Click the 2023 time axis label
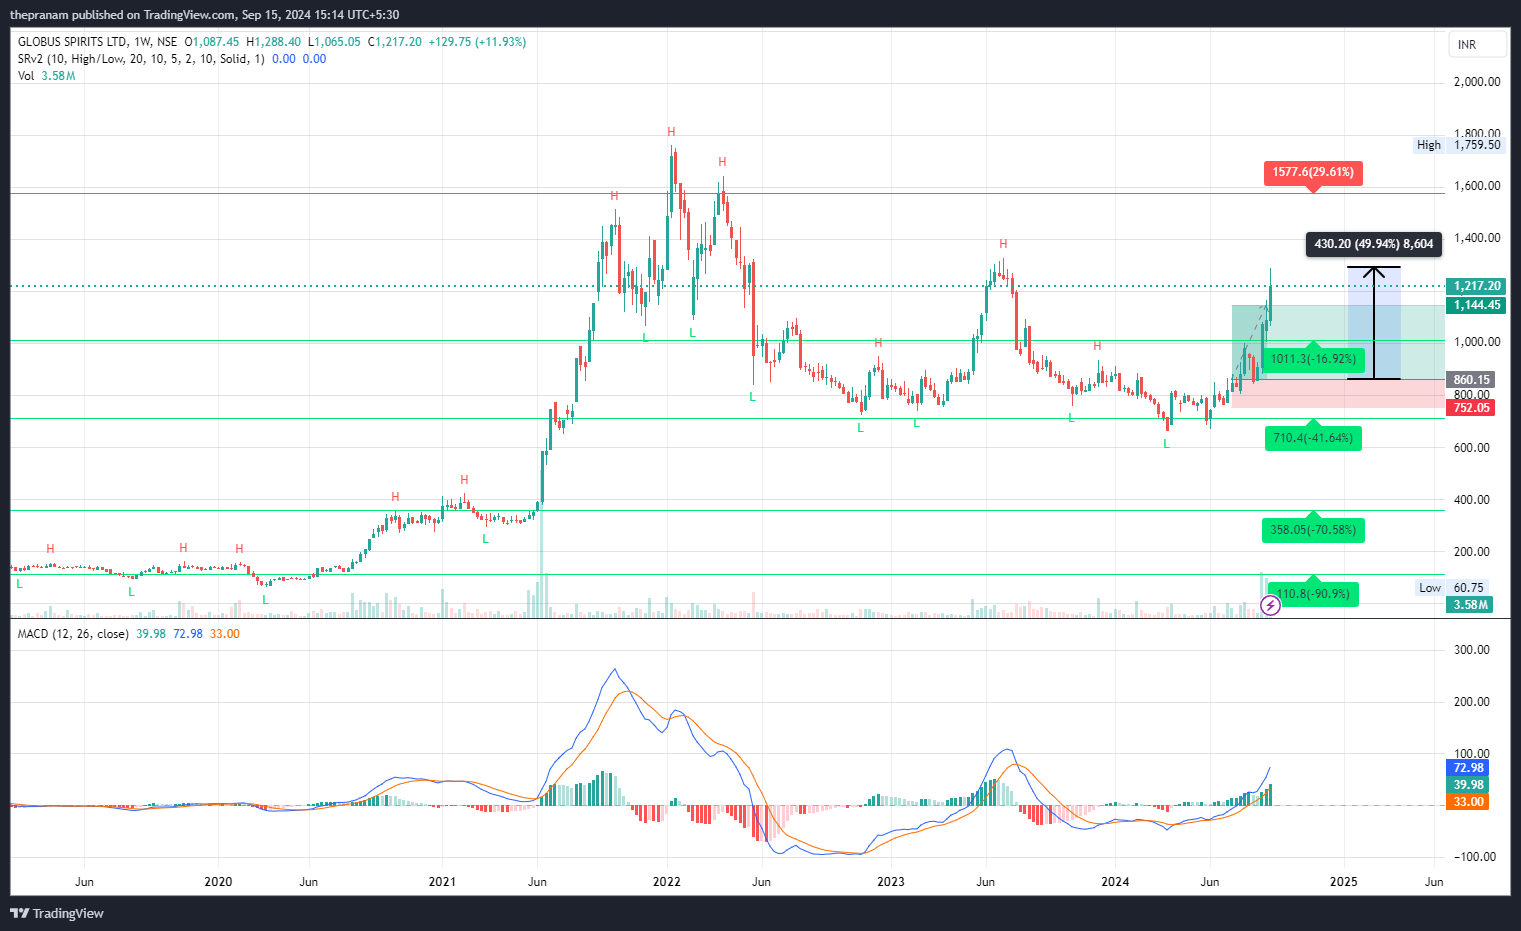Image resolution: width=1521 pixels, height=931 pixels. (x=891, y=882)
